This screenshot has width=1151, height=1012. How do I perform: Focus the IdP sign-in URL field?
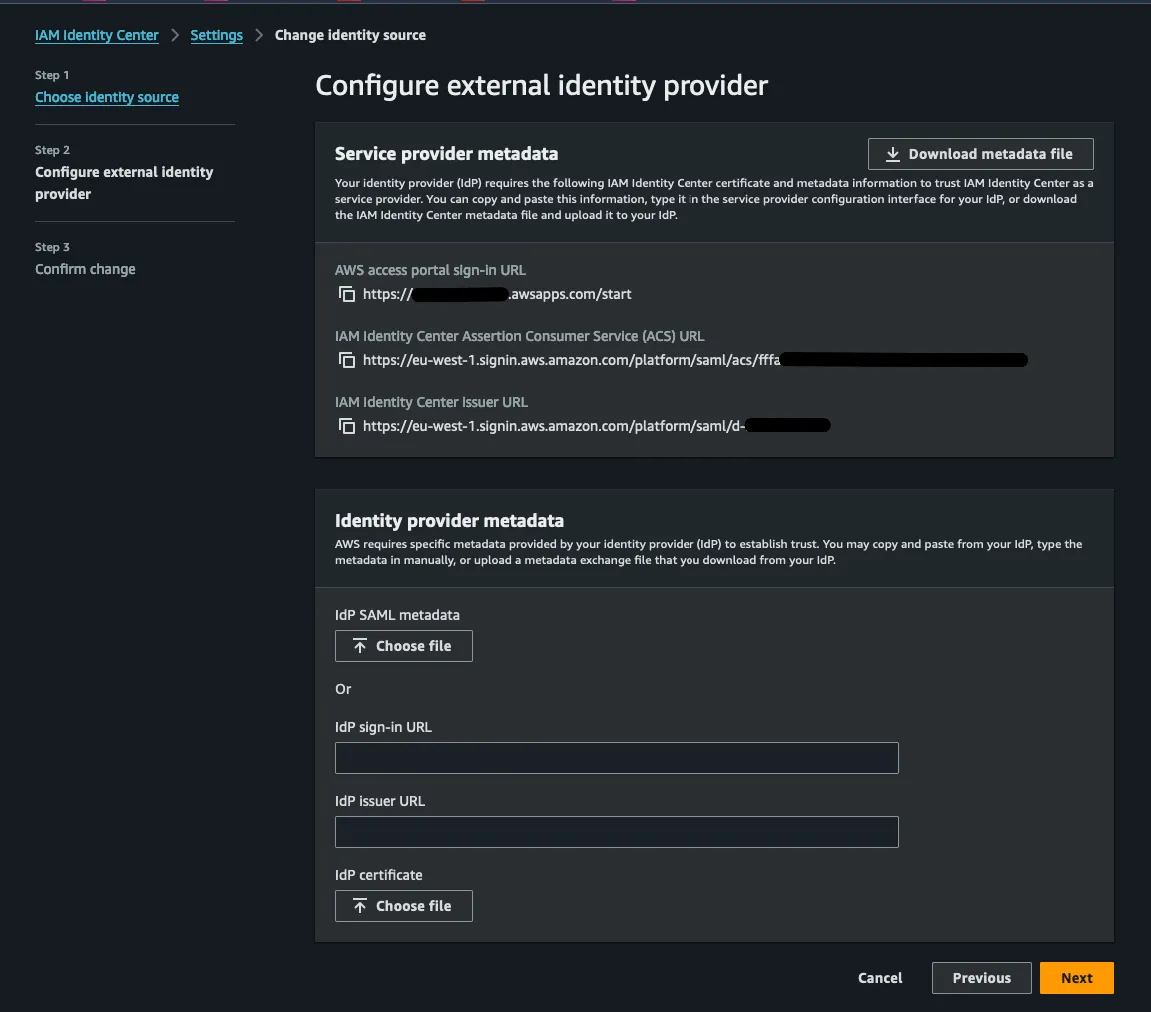(616, 757)
